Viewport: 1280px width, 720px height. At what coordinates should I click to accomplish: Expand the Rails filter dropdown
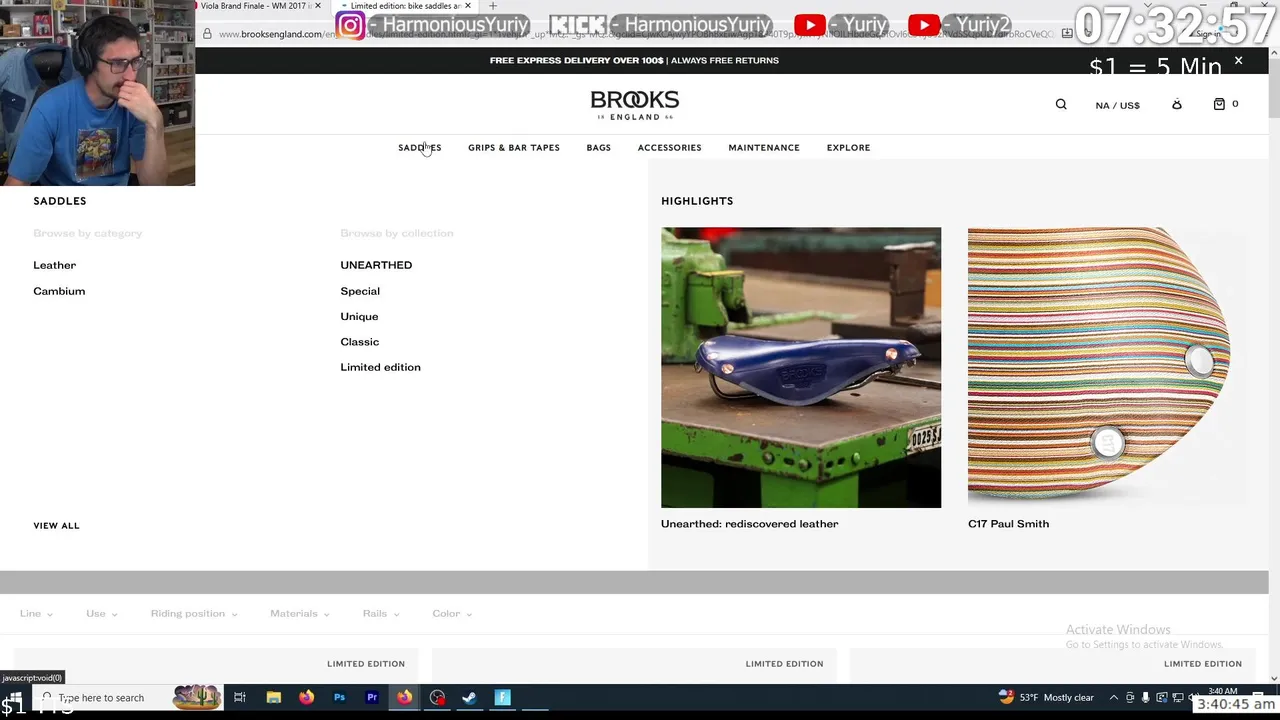click(381, 613)
